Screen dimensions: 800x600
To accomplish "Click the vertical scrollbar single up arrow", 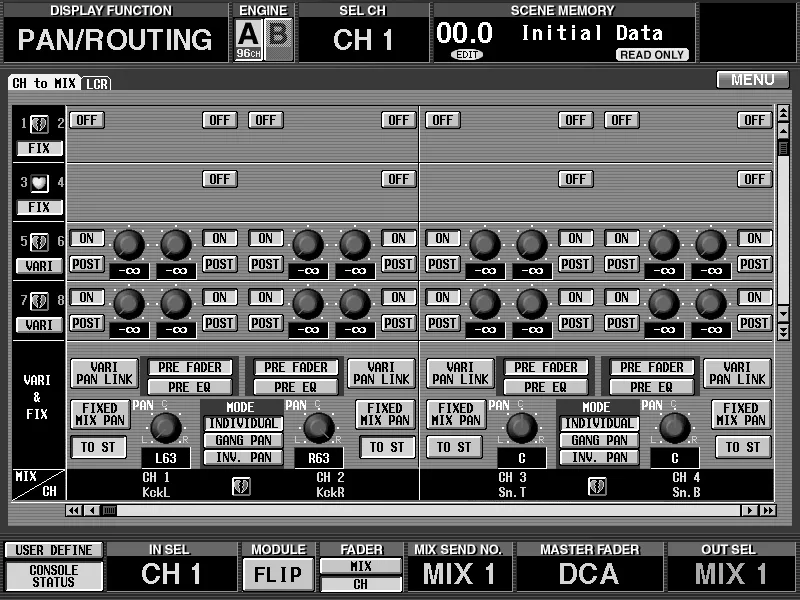I will click(783, 131).
